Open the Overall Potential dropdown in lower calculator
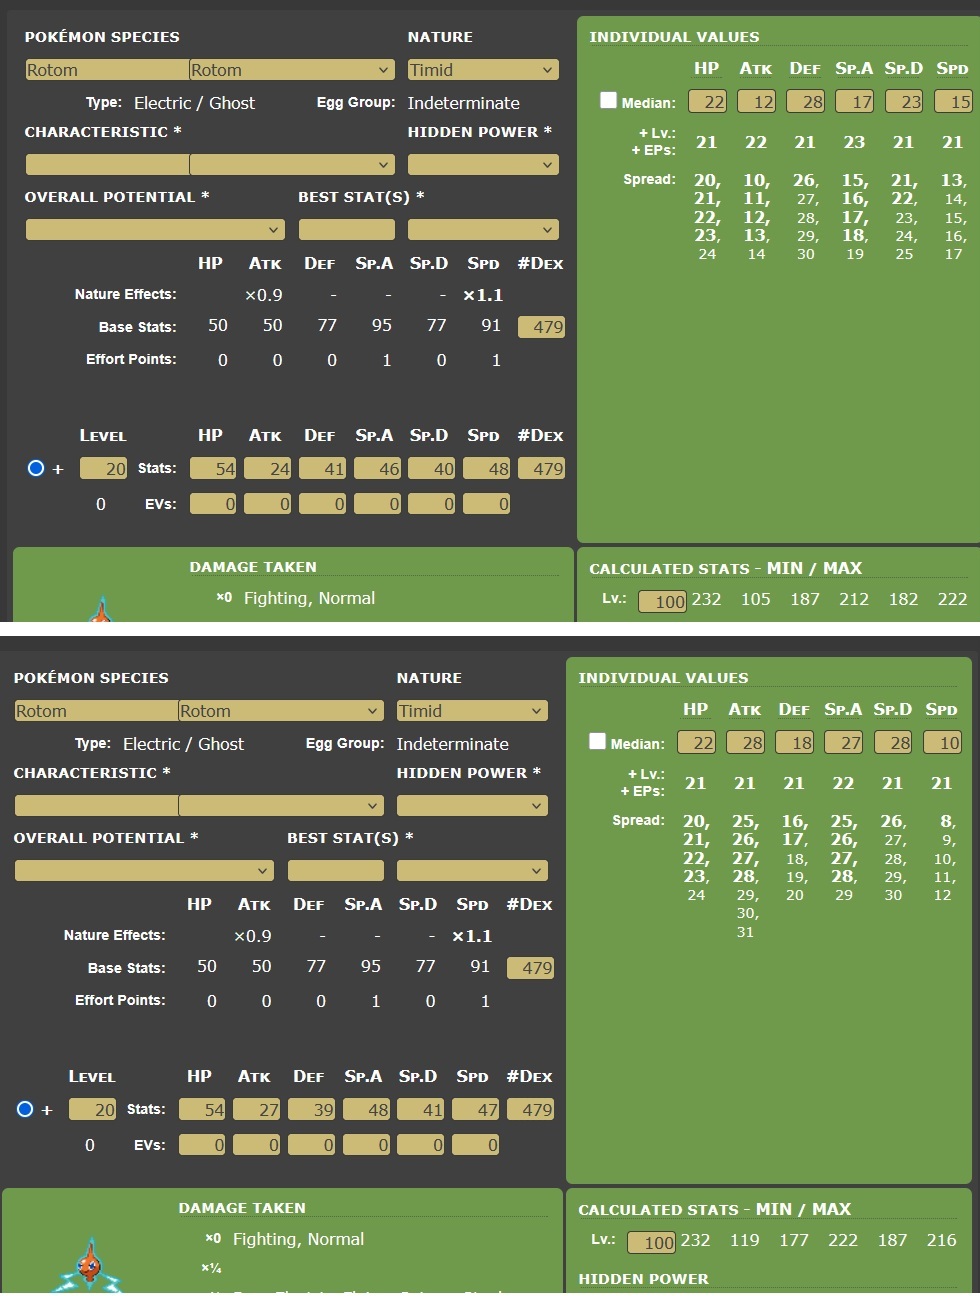The height and width of the screenshot is (1296, 980). (x=144, y=871)
